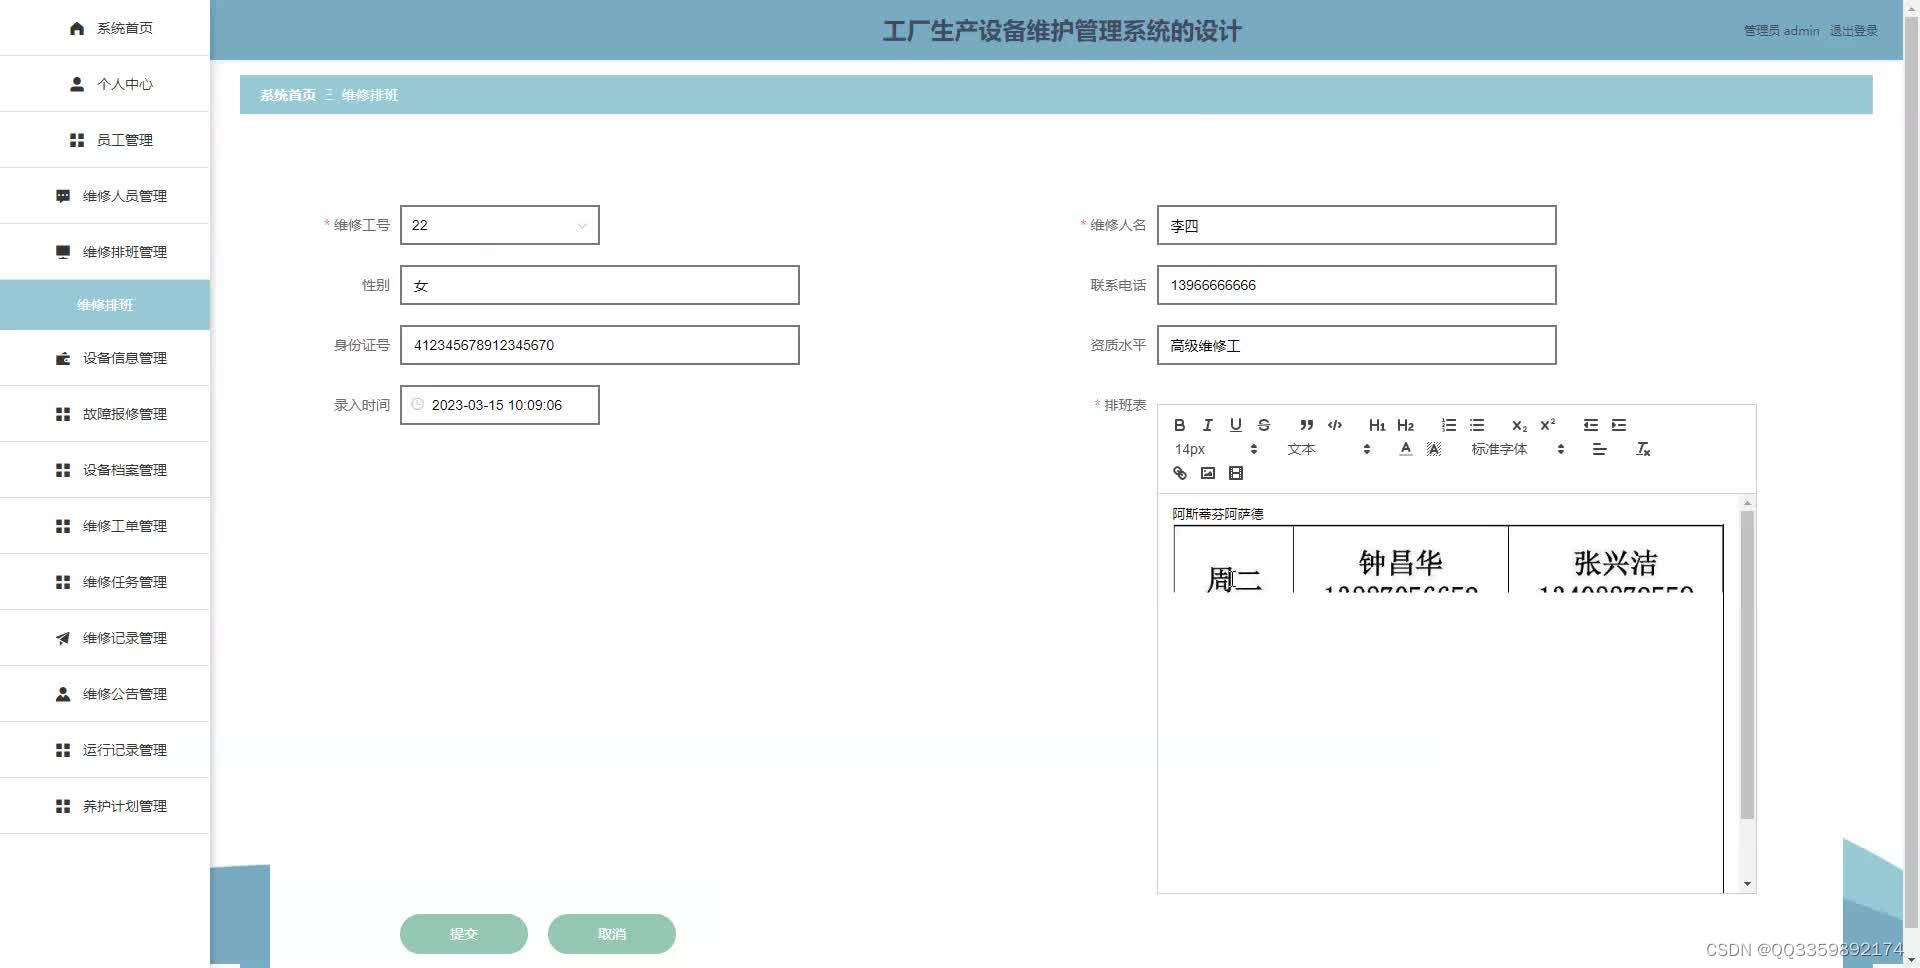Toggle superscript formatting
The width and height of the screenshot is (1920, 968).
[x=1547, y=425]
